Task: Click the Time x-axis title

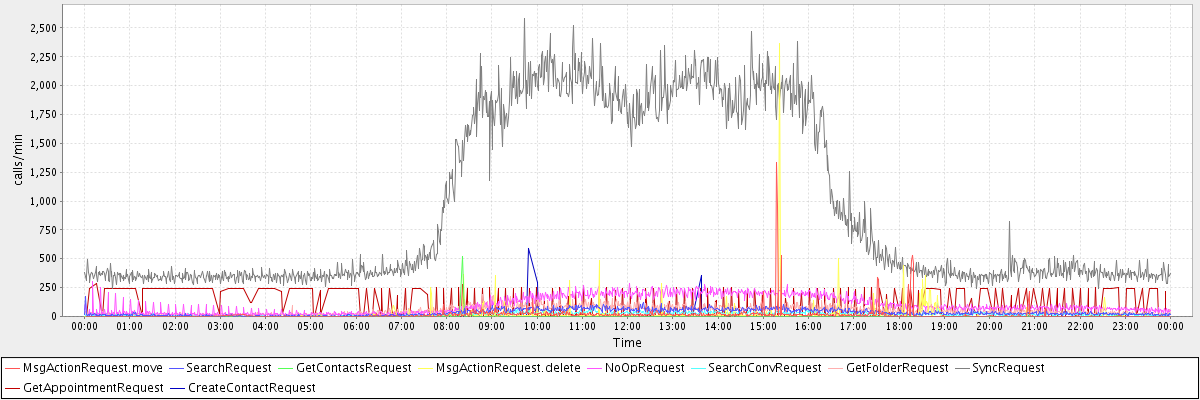Action: point(627,342)
